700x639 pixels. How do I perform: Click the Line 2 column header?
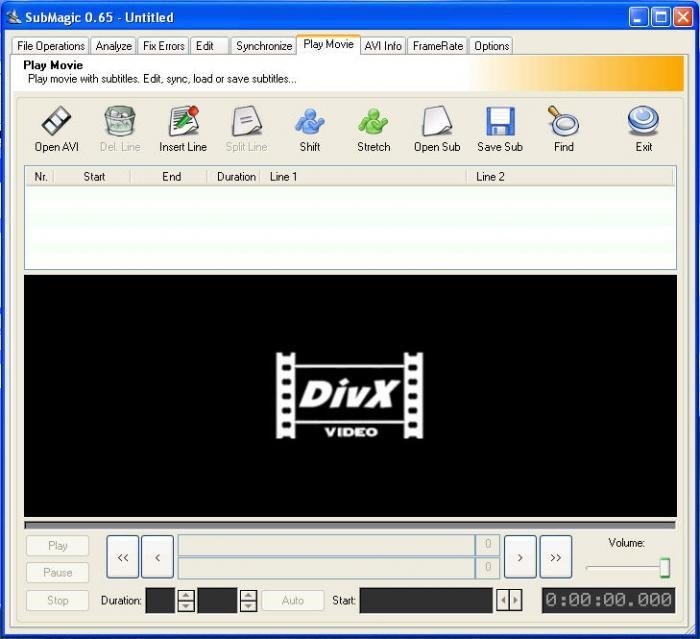point(571,177)
